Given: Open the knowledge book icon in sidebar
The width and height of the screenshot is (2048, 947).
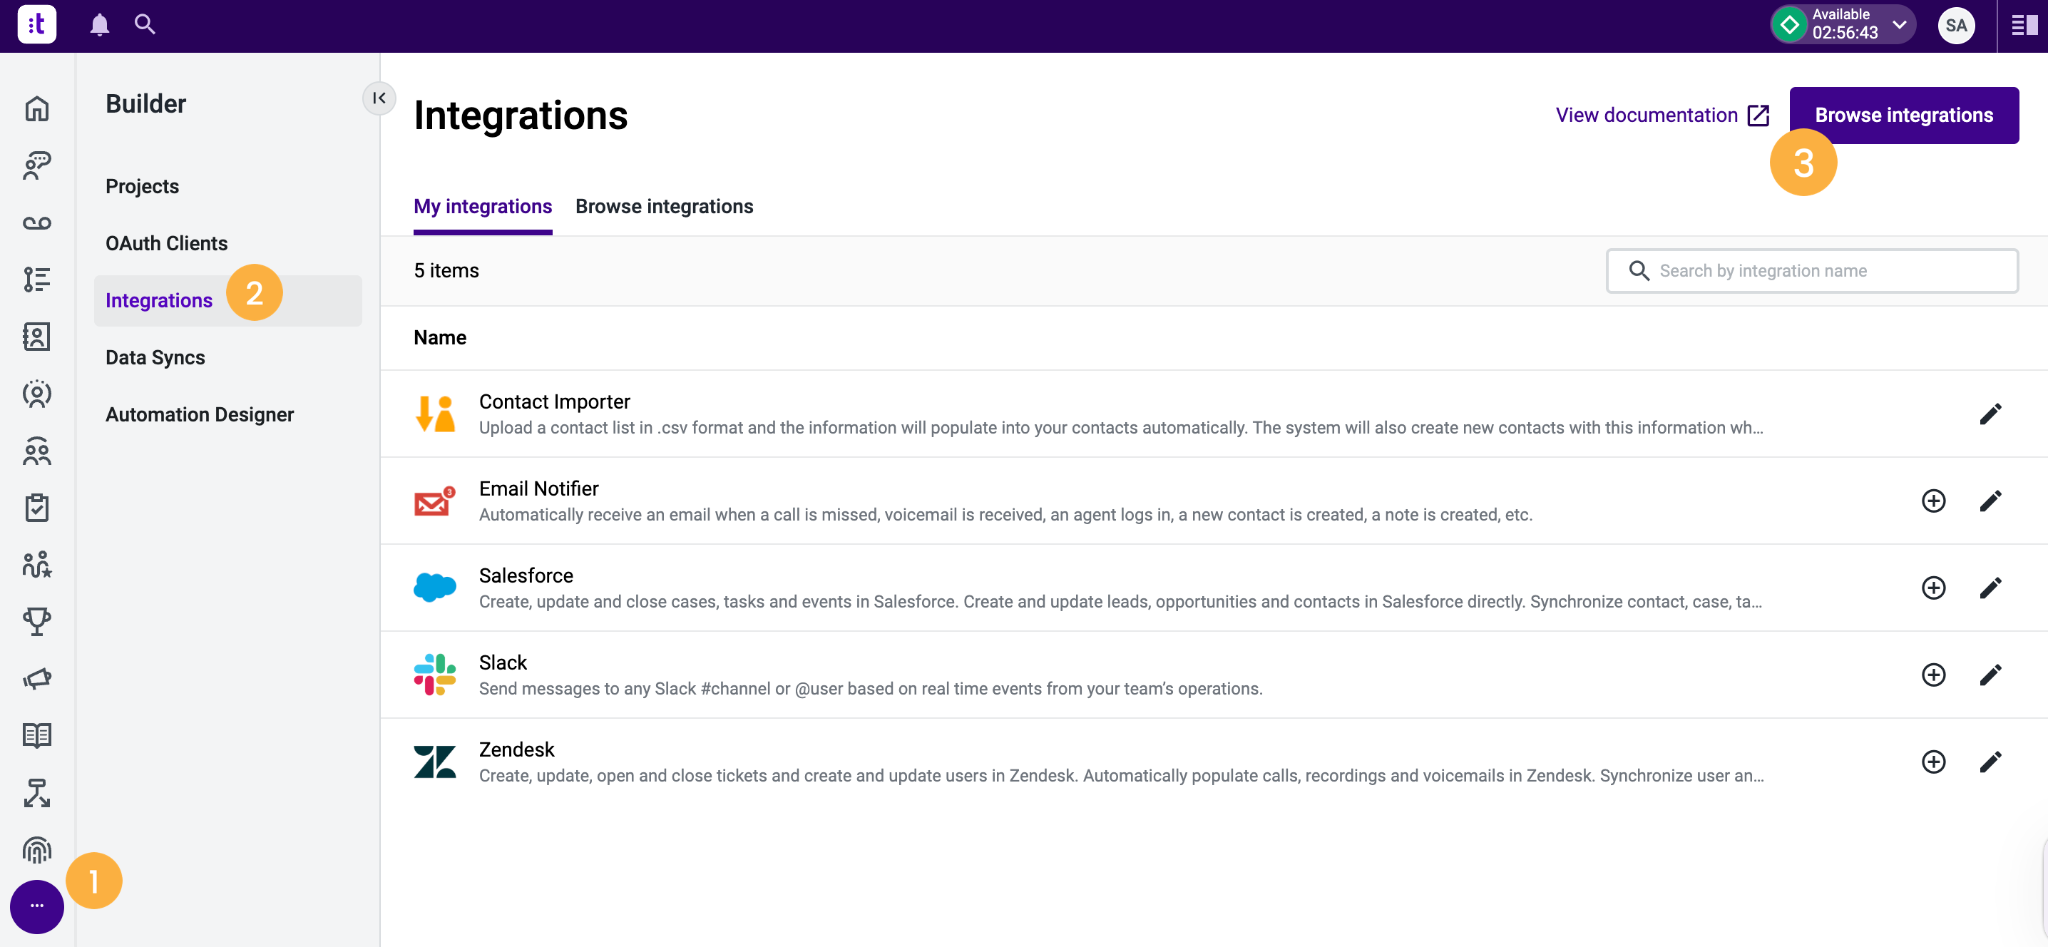Looking at the screenshot, I should 37,737.
